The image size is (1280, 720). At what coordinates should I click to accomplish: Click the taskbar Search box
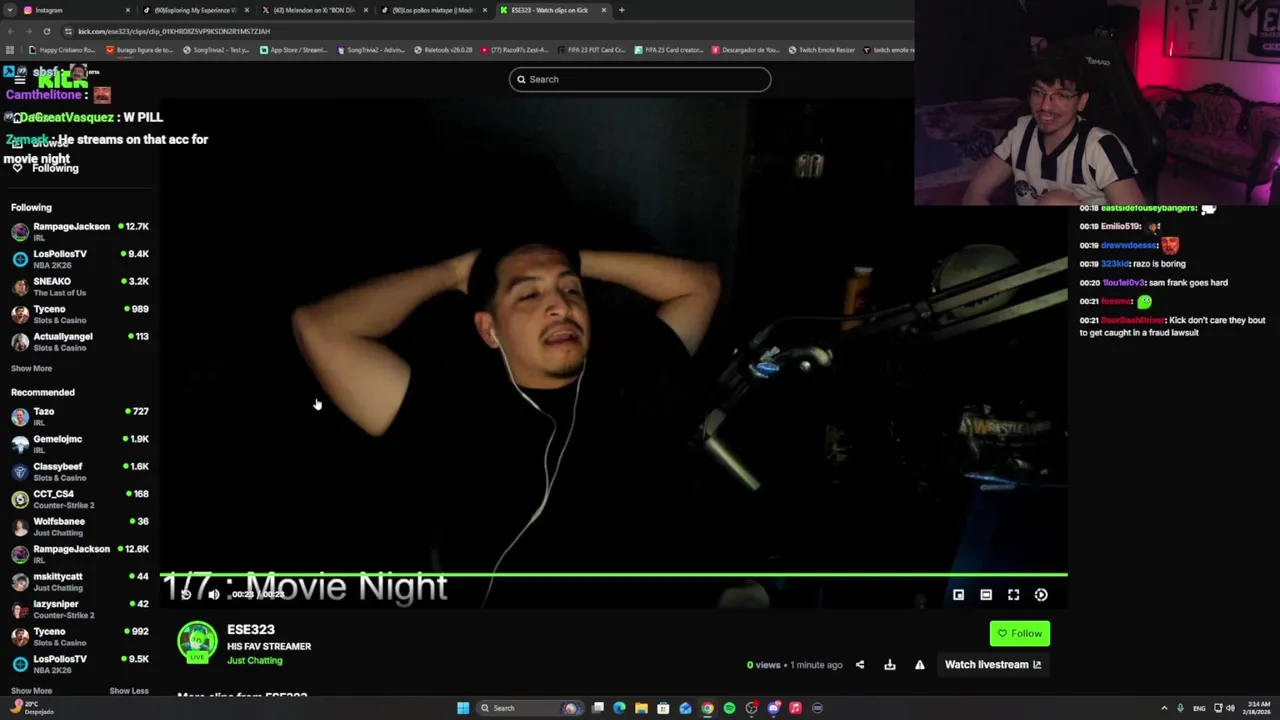(x=530, y=708)
